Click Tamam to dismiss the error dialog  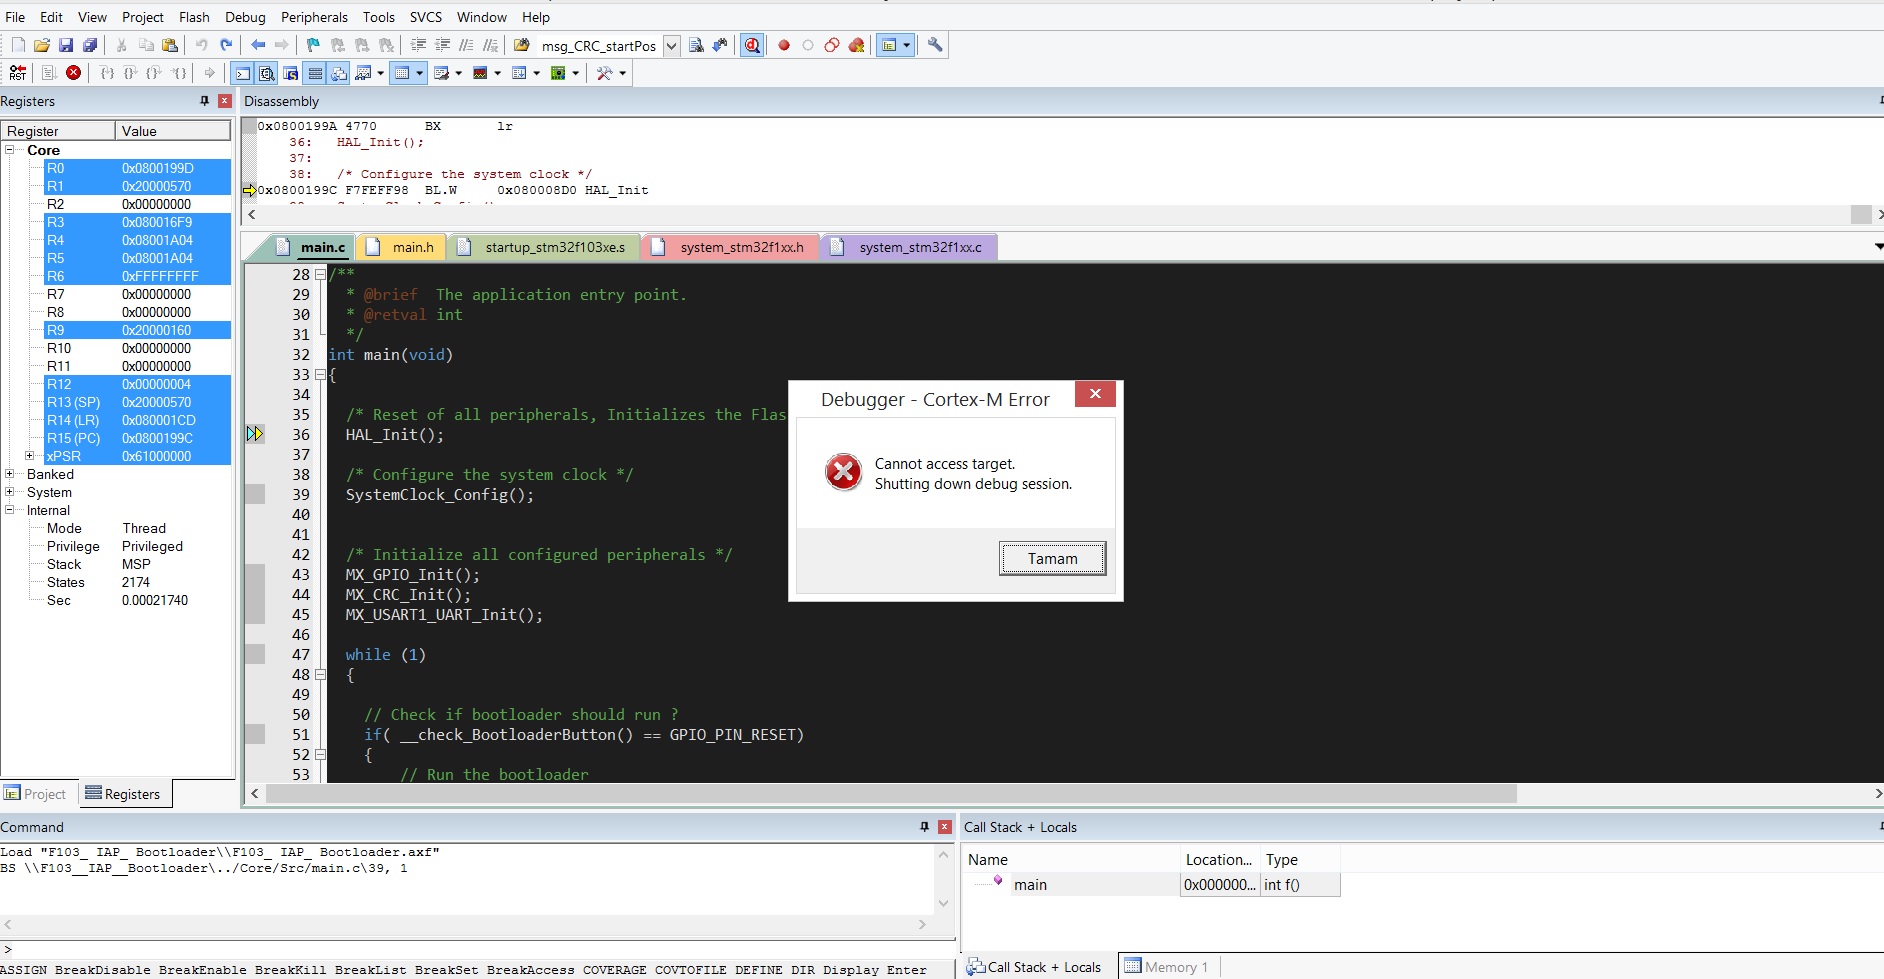click(1052, 559)
